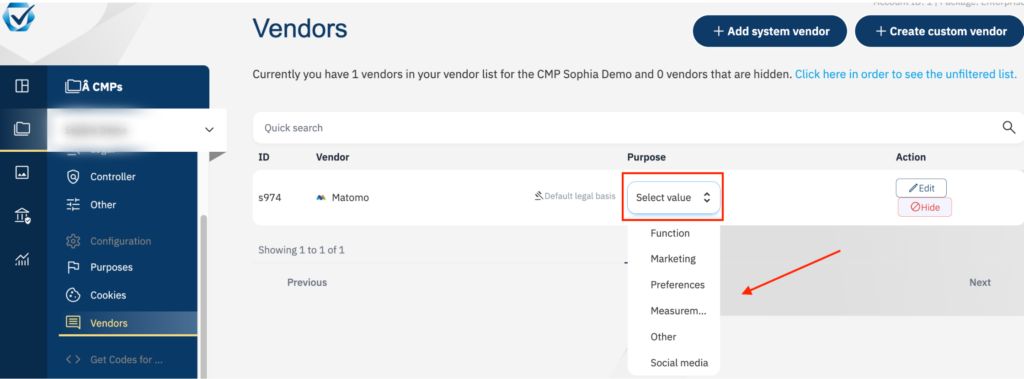The width and height of the screenshot is (1024, 379).
Task: Choose Social media from purpose list
Action: (679, 363)
